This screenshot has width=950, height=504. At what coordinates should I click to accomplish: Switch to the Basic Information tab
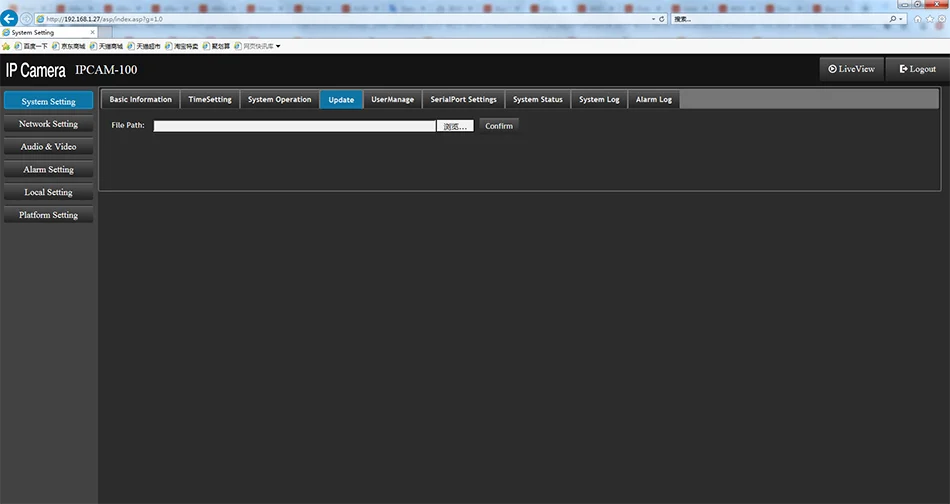tap(141, 99)
